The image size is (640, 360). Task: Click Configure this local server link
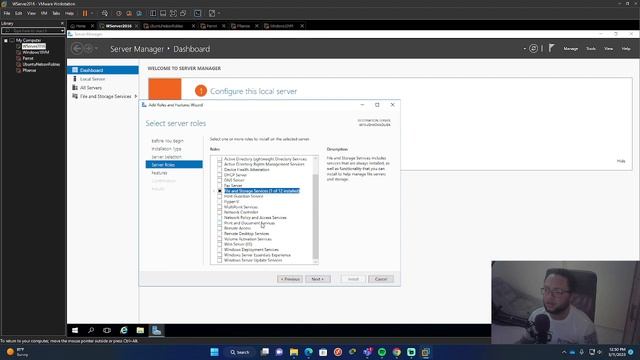click(x=253, y=91)
